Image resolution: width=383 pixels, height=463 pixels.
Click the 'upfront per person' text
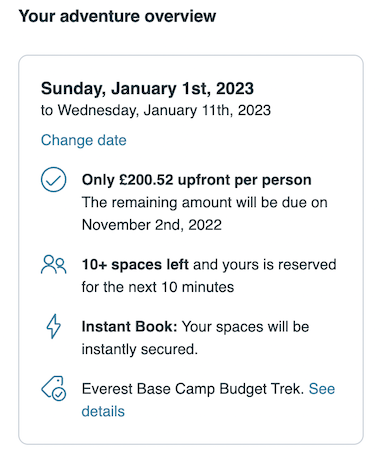tap(245, 180)
